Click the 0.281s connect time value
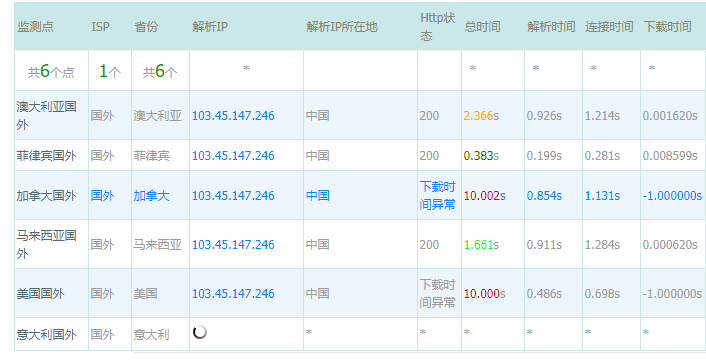This screenshot has height=360, width=706. (602, 156)
